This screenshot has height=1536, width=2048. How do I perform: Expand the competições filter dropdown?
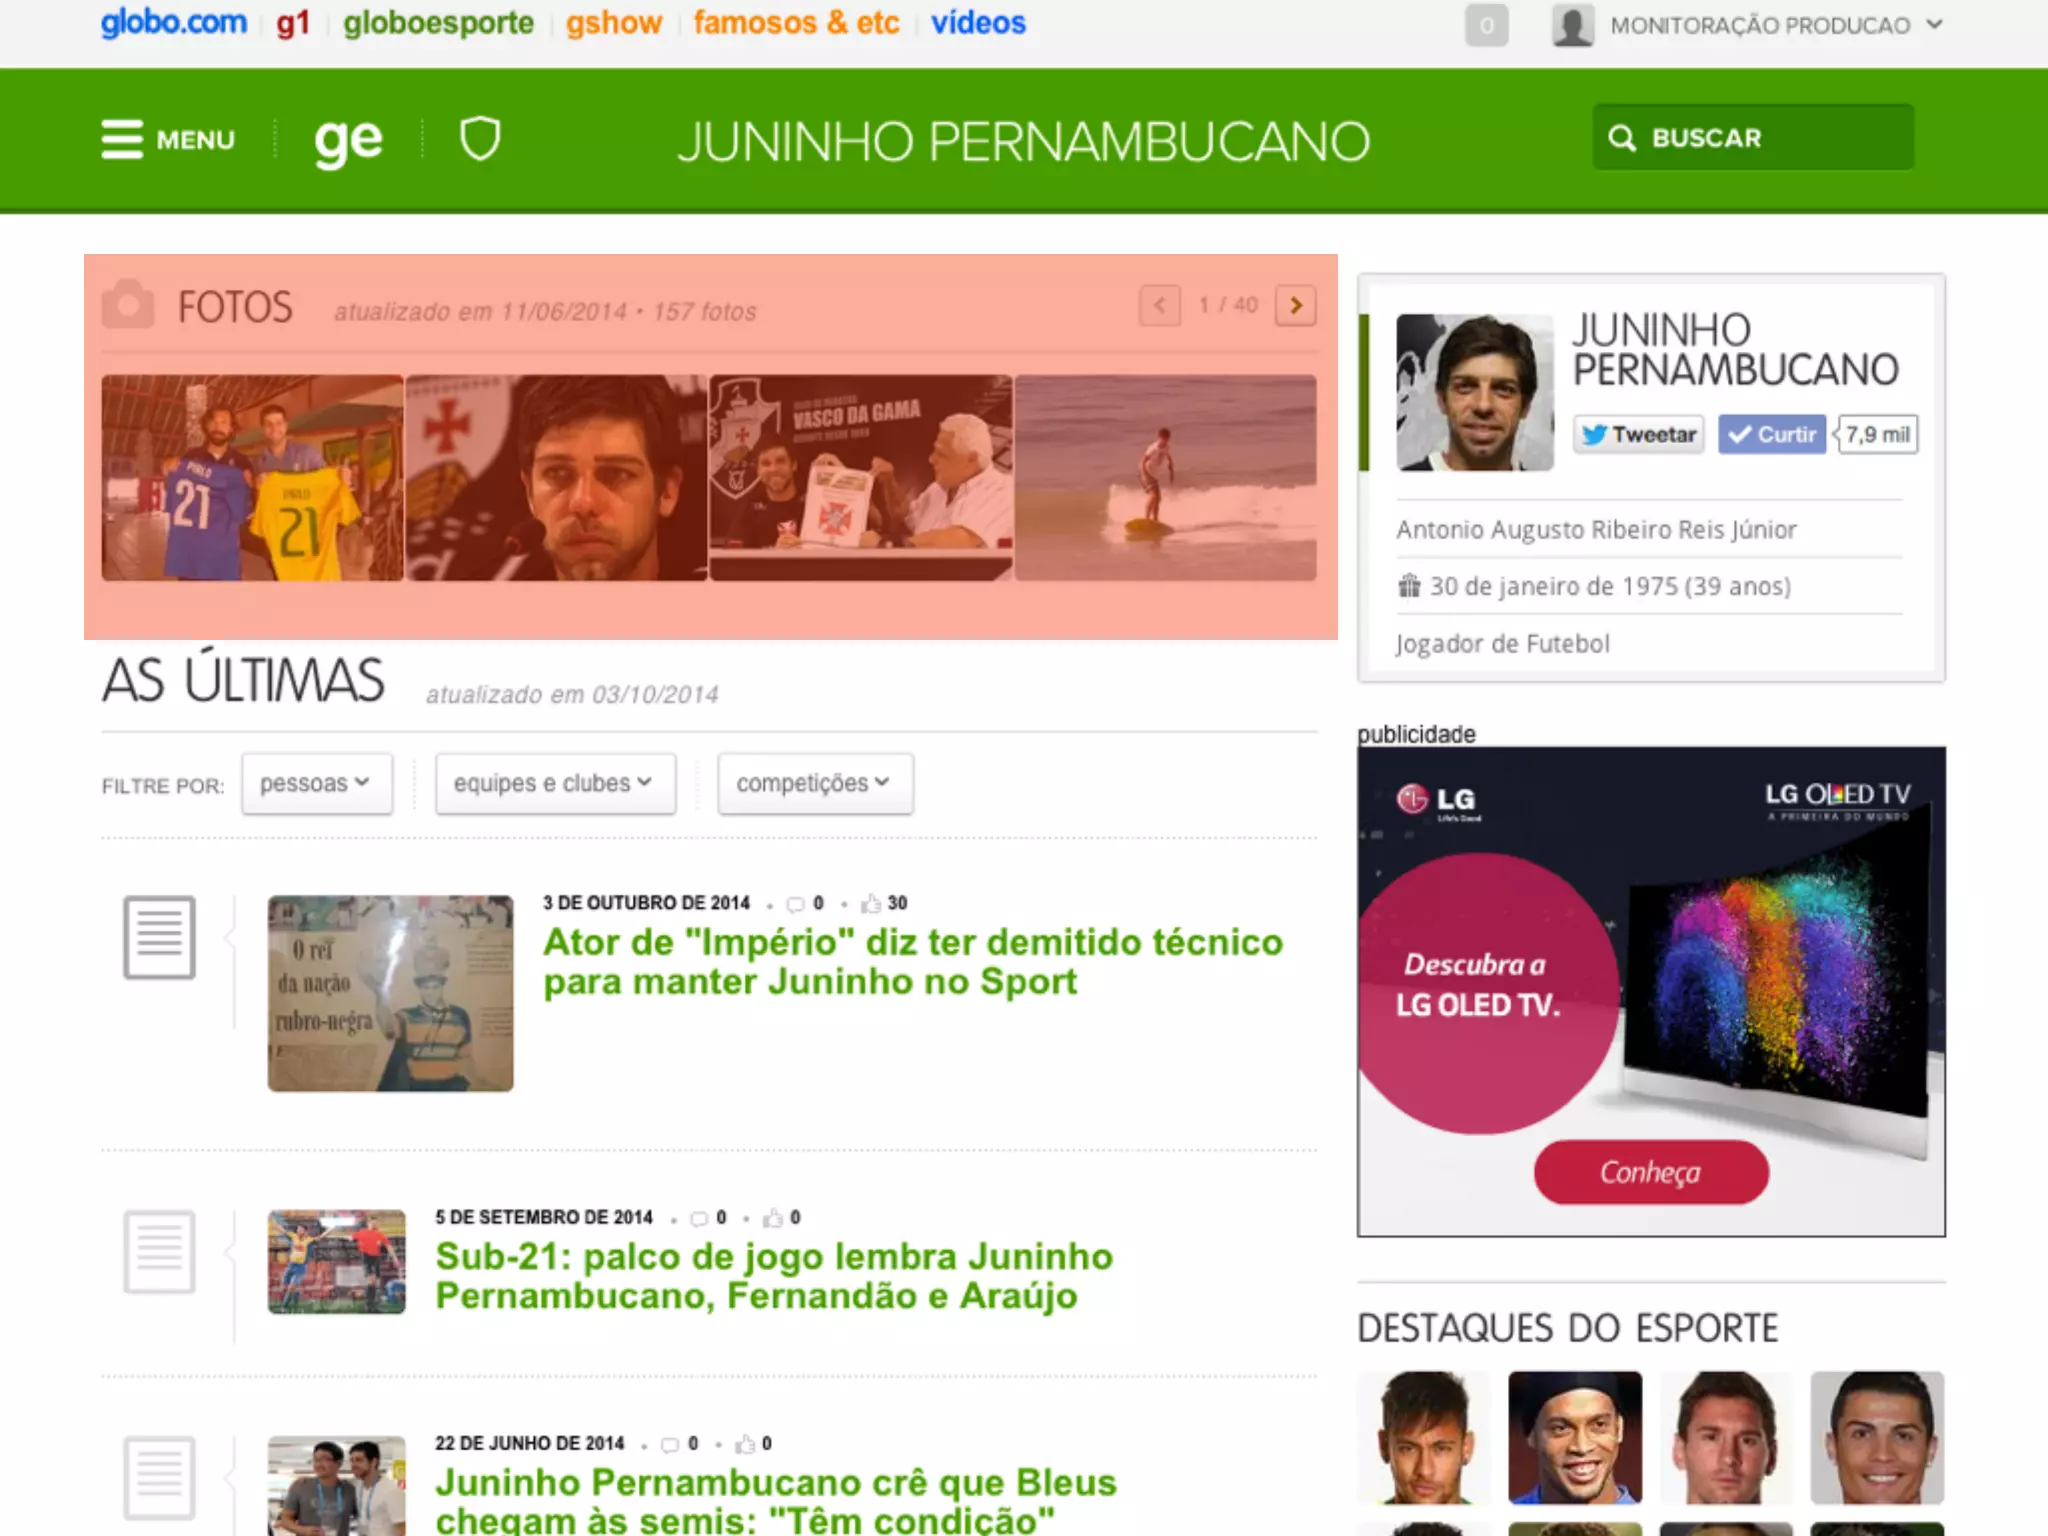click(x=814, y=783)
